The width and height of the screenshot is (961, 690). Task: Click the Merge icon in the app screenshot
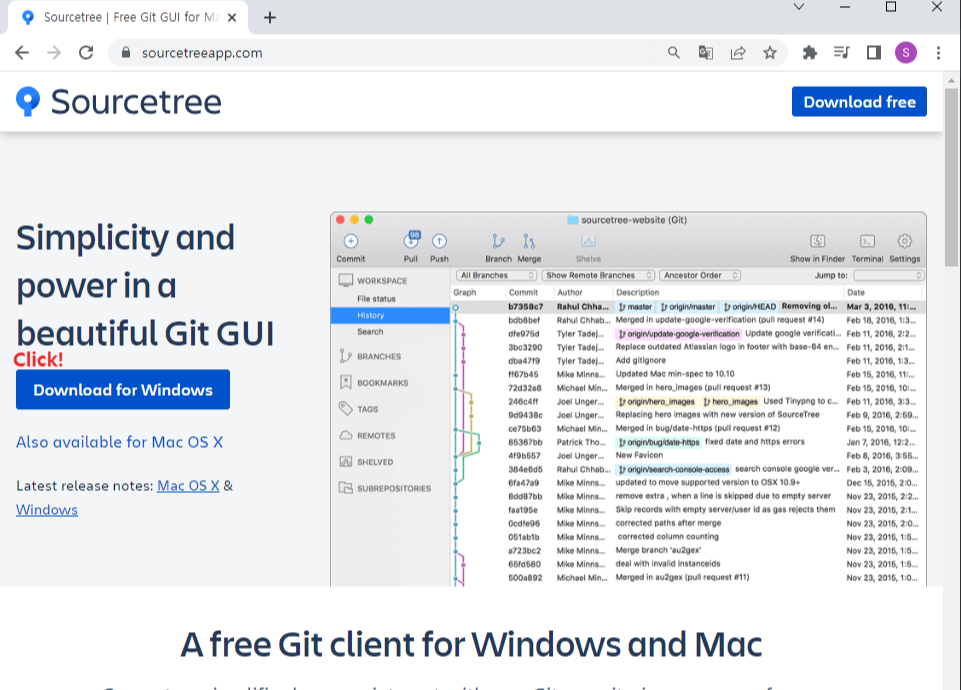point(529,241)
